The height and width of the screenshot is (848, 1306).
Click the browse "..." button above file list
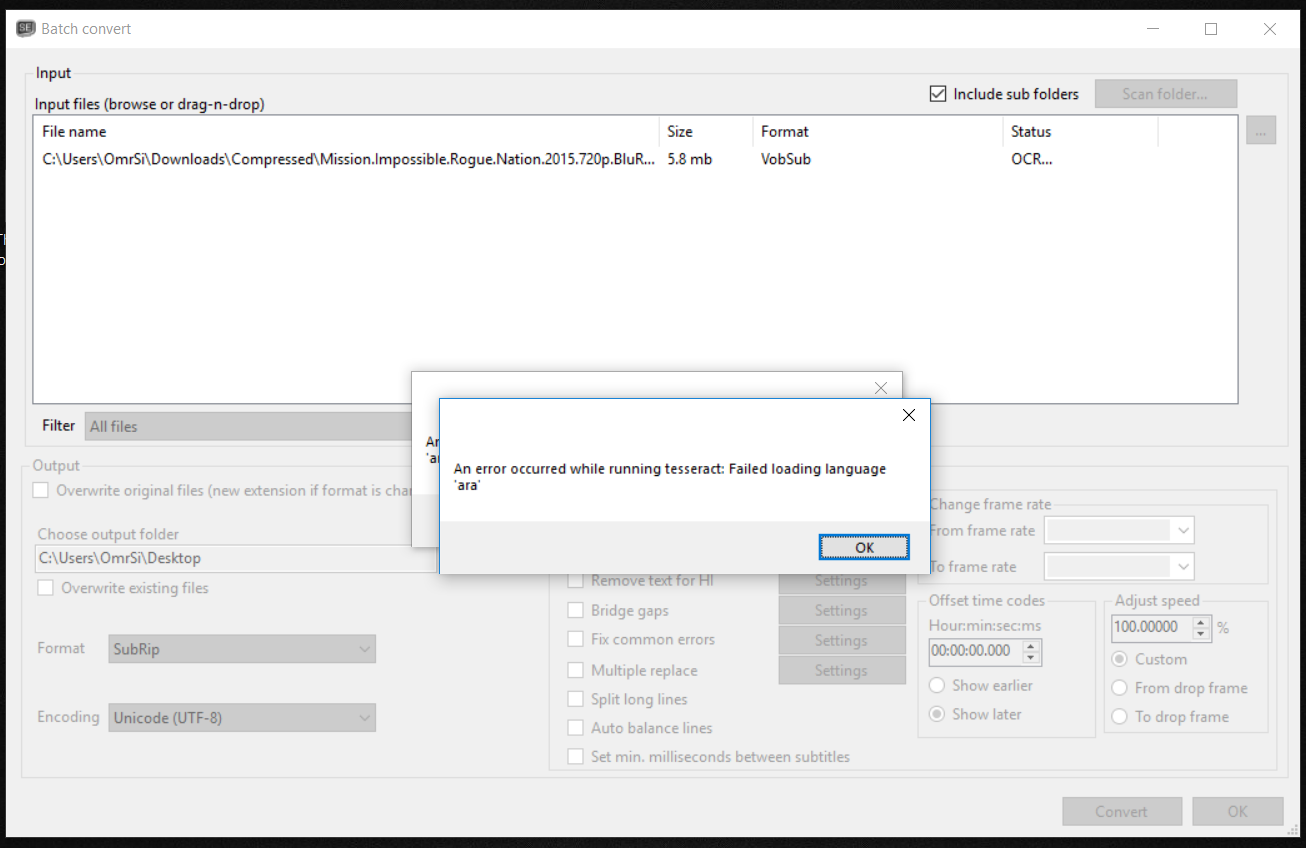click(1261, 130)
